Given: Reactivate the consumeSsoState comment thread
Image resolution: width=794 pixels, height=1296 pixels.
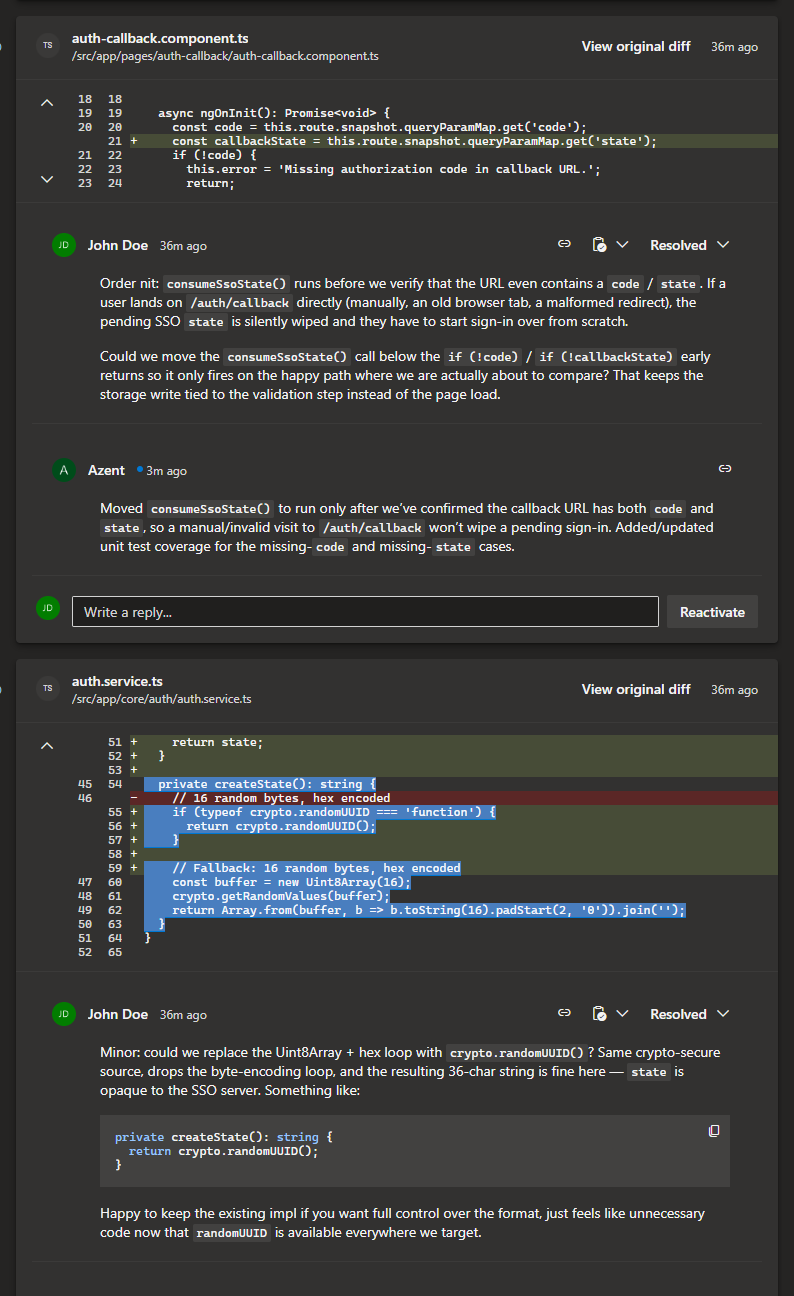Looking at the screenshot, I should click(x=713, y=612).
